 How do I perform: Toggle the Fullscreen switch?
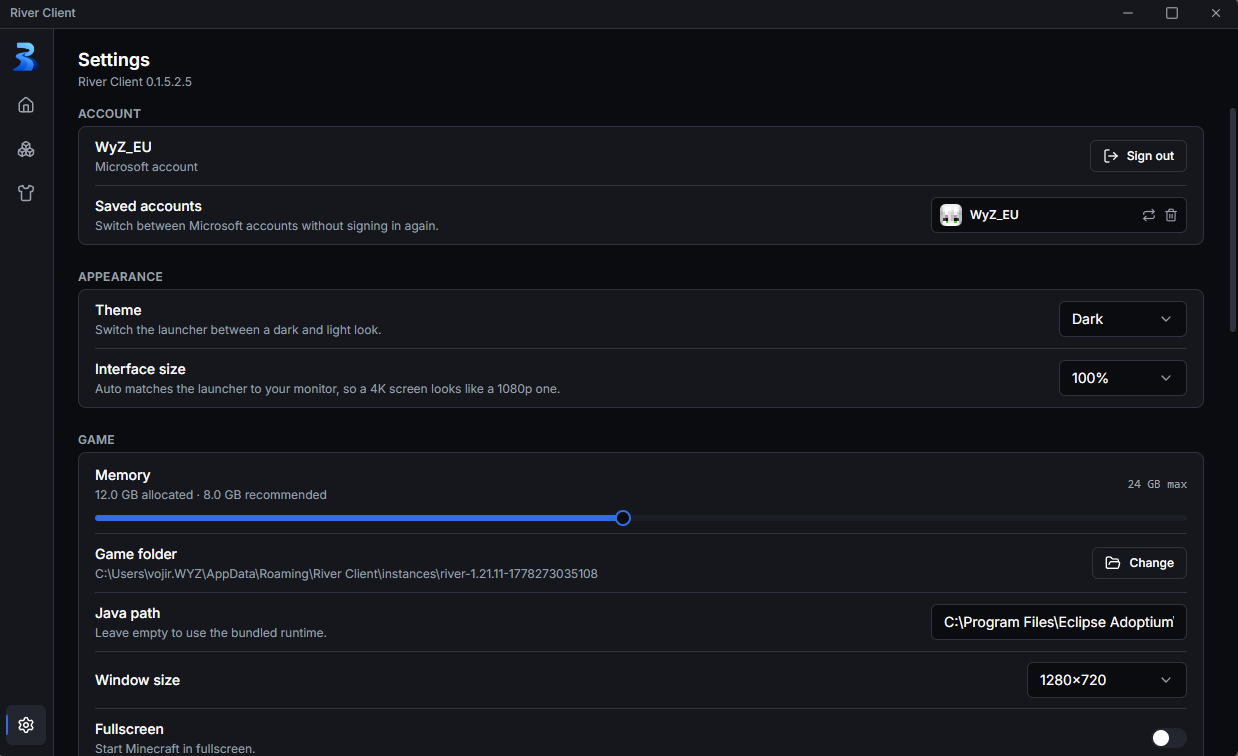(1168, 738)
